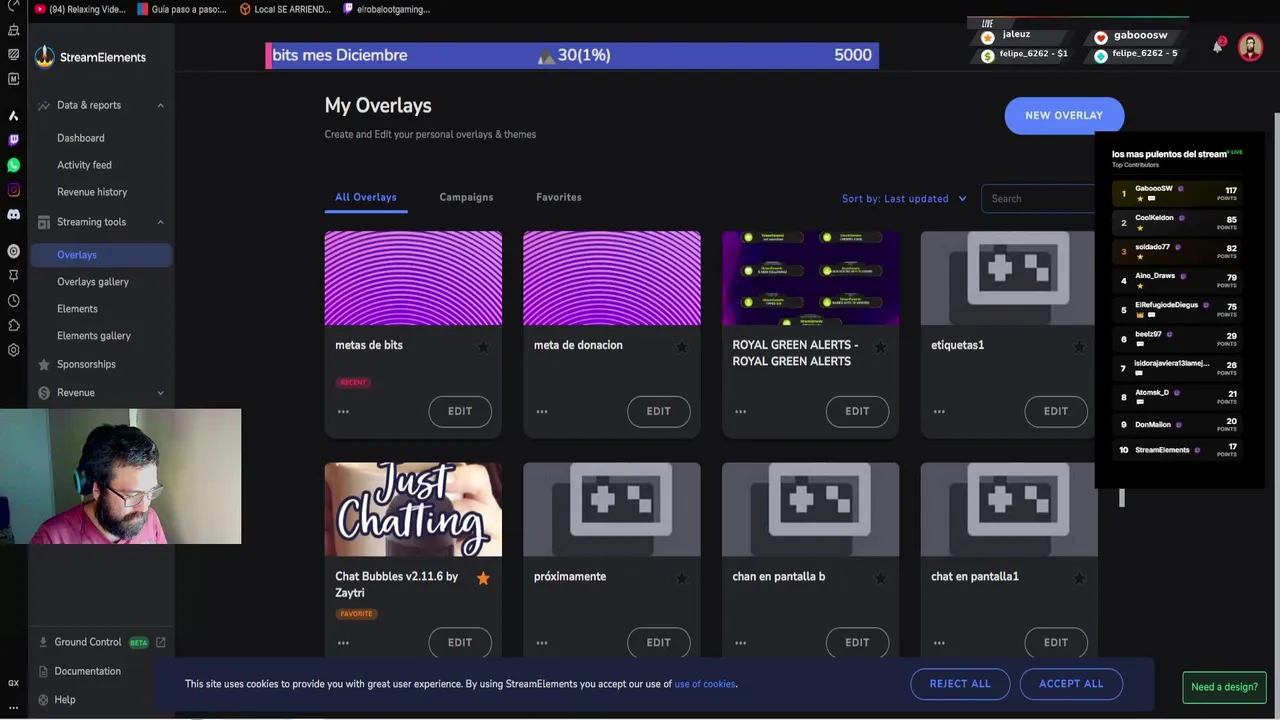Open the three-dot menu for chat en pantalla1
This screenshot has height=720, width=1280.
(x=939, y=643)
